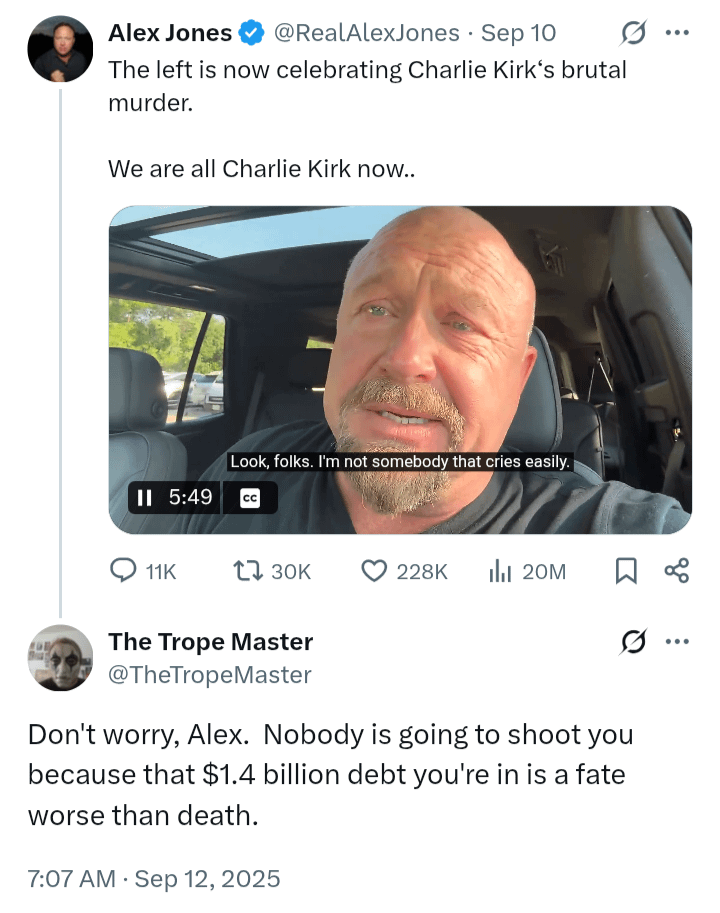Click the reply icon with 11K count
This screenshot has height=913, width=720.
[123, 571]
